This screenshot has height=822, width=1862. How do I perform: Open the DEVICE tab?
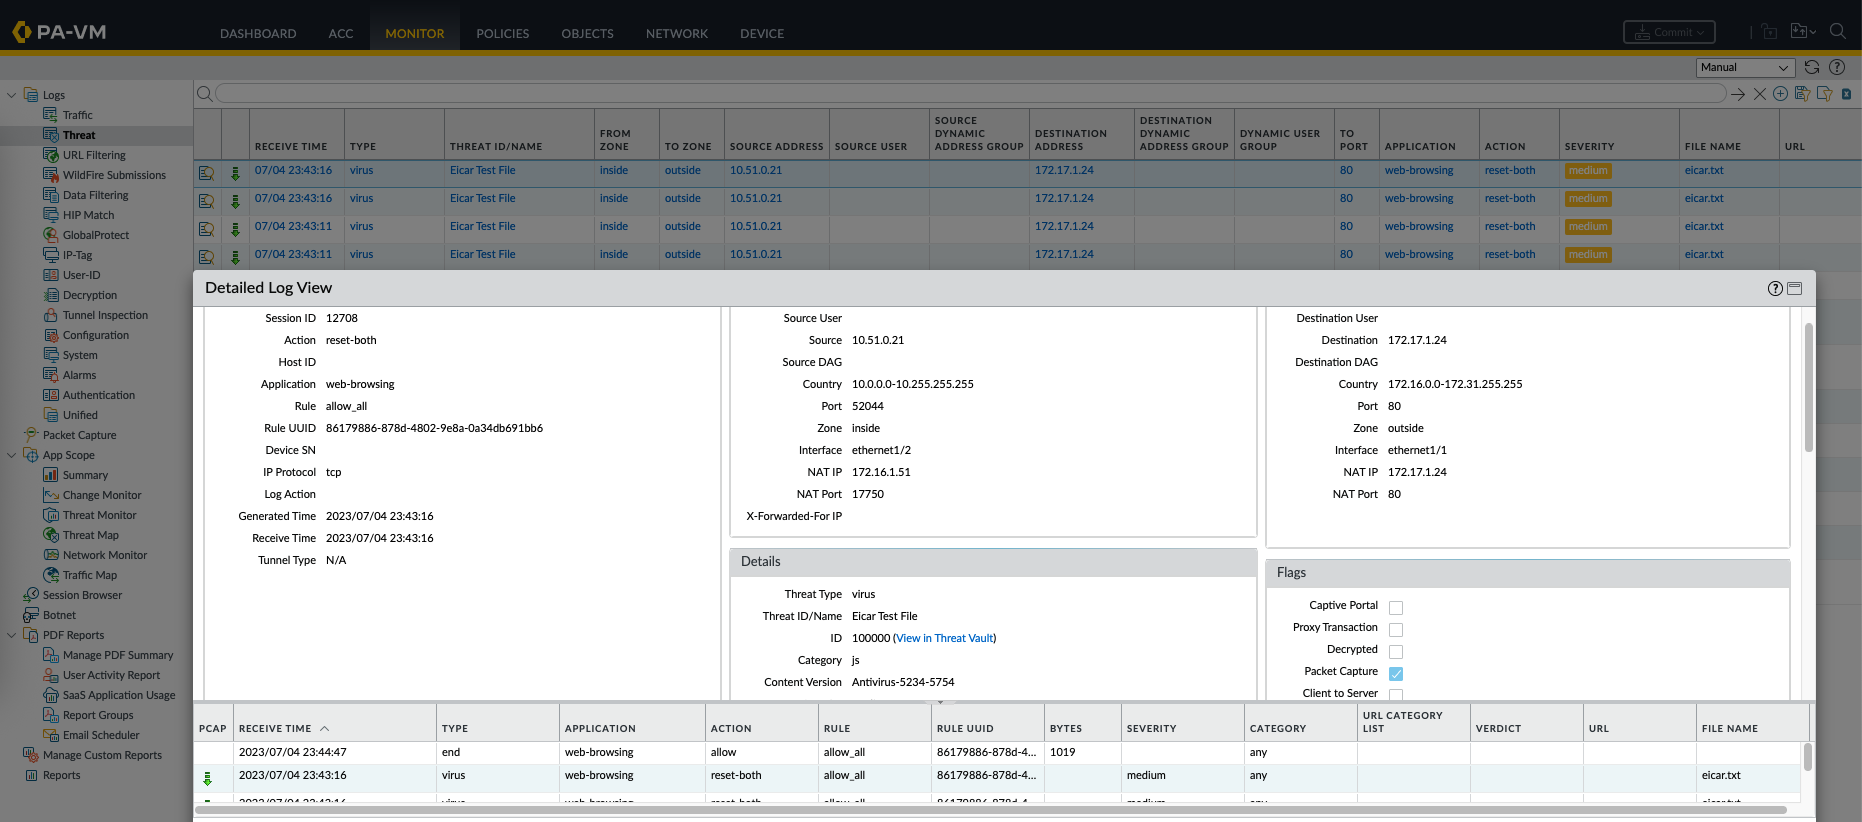point(761,33)
